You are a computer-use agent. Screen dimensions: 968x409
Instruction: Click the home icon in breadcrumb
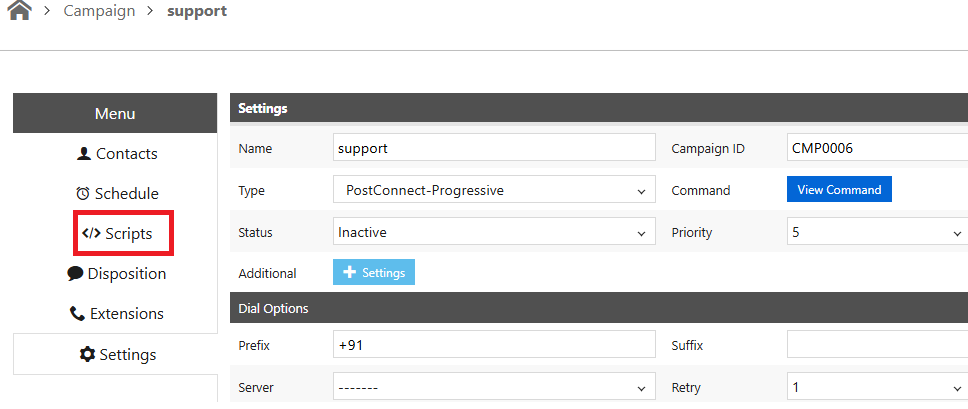click(x=20, y=10)
